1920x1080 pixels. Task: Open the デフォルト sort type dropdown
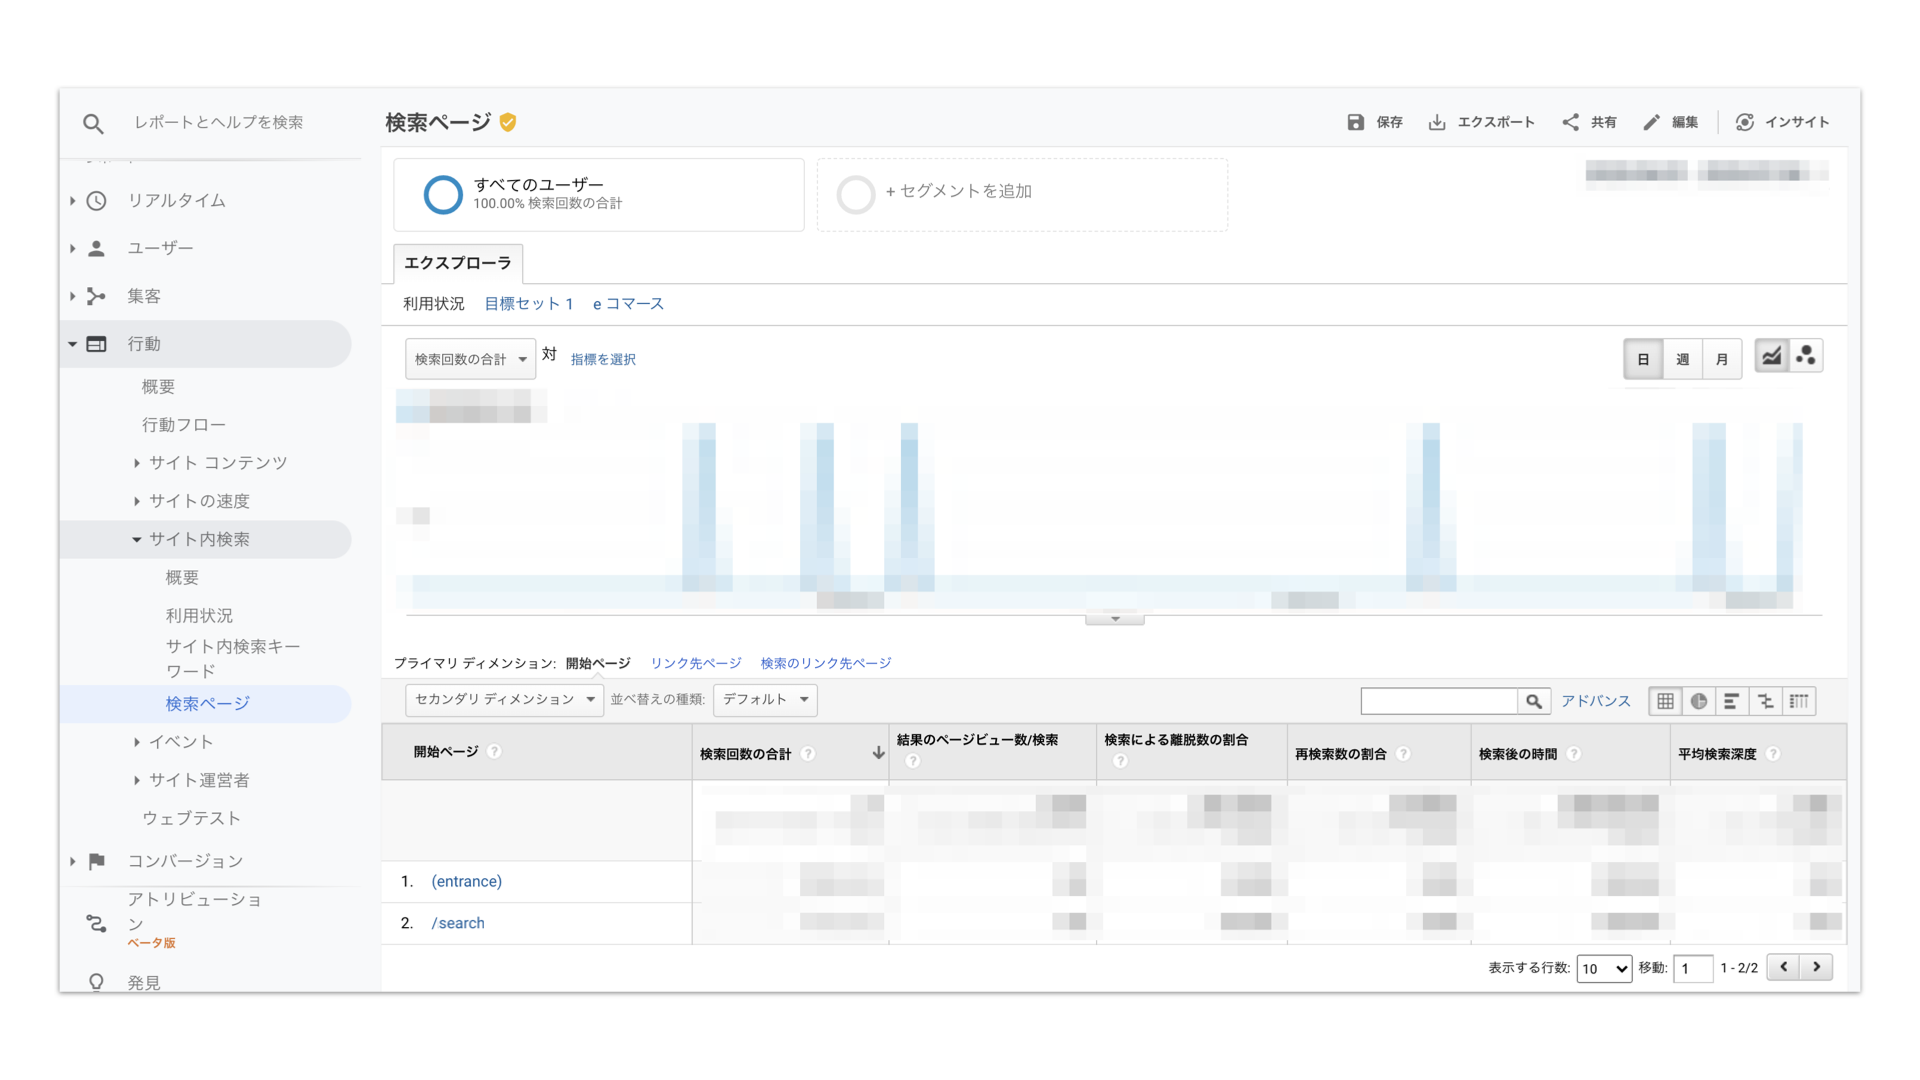tap(765, 700)
